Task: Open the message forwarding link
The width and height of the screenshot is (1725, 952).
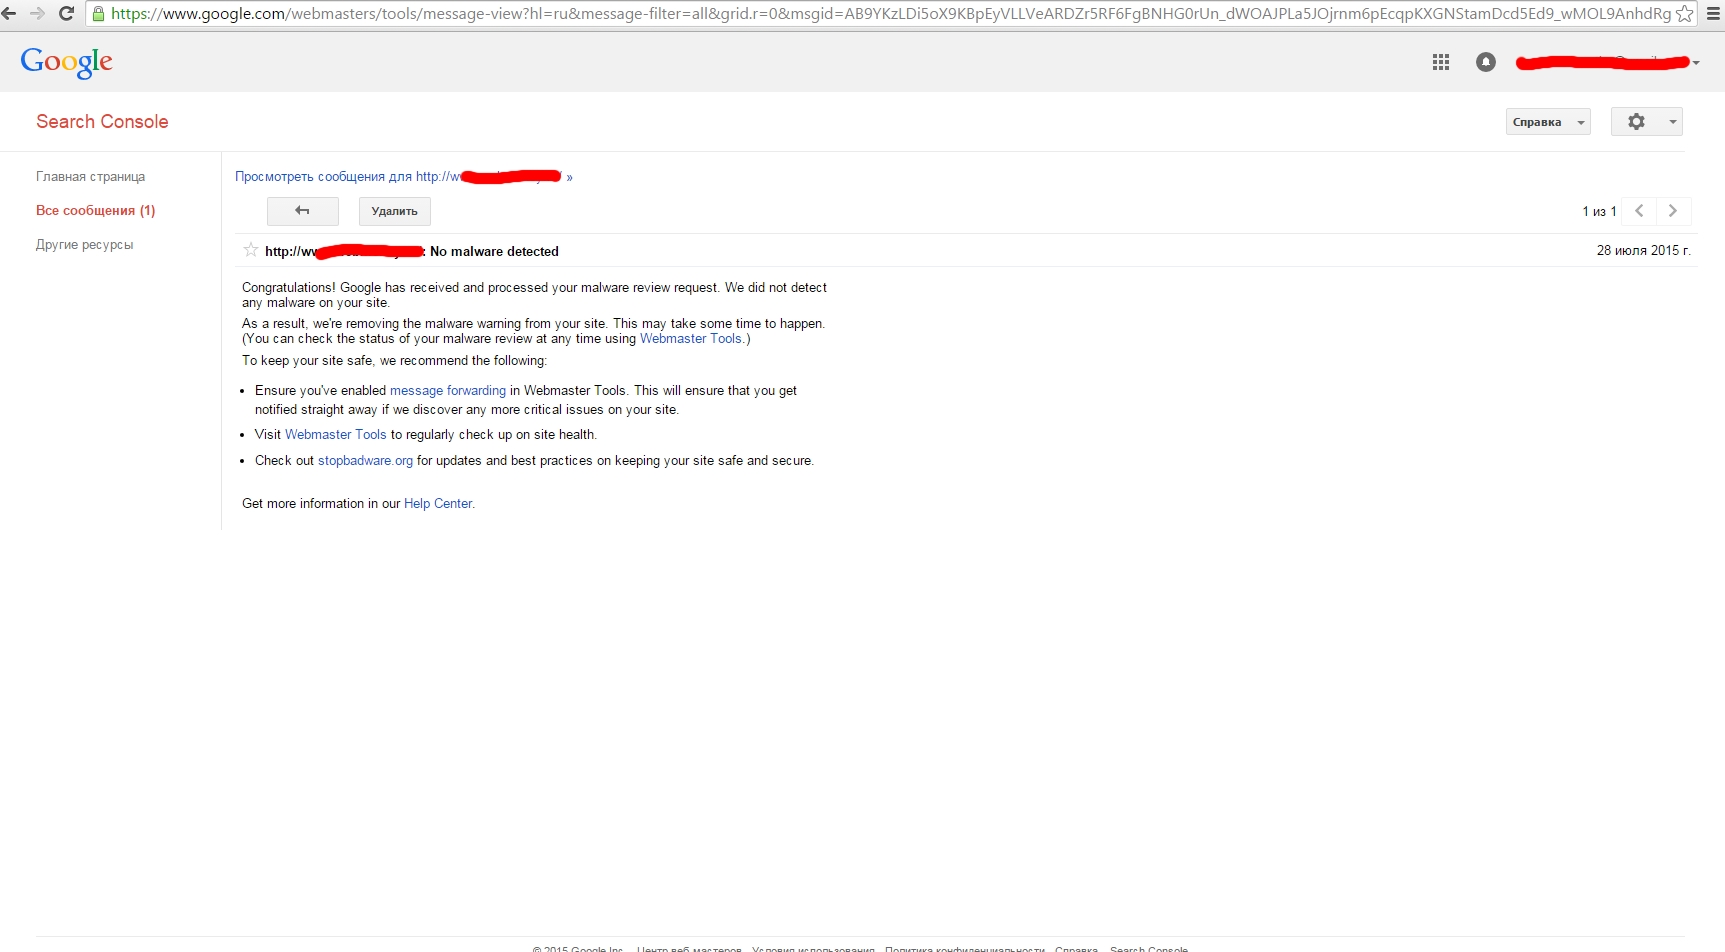Action: pos(448,391)
